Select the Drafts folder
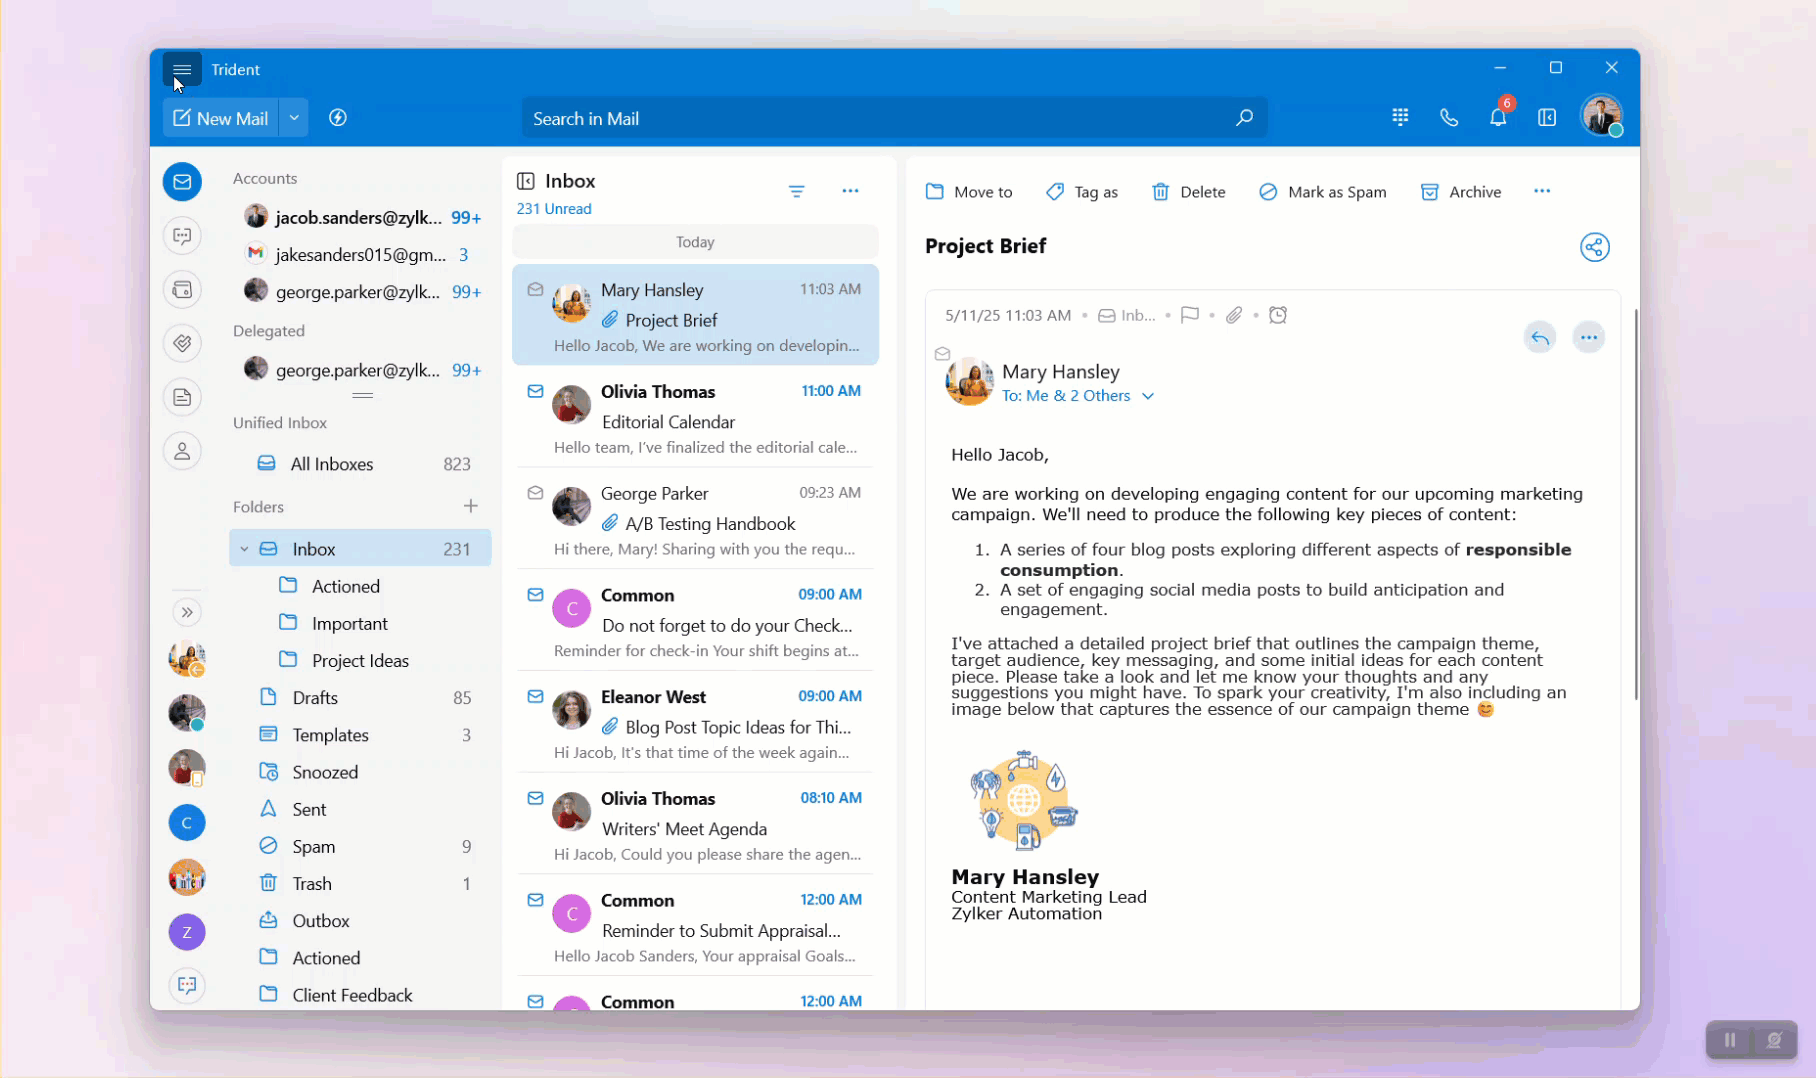This screenshot has height=1078, width=1816. click(x=361, y=698)
